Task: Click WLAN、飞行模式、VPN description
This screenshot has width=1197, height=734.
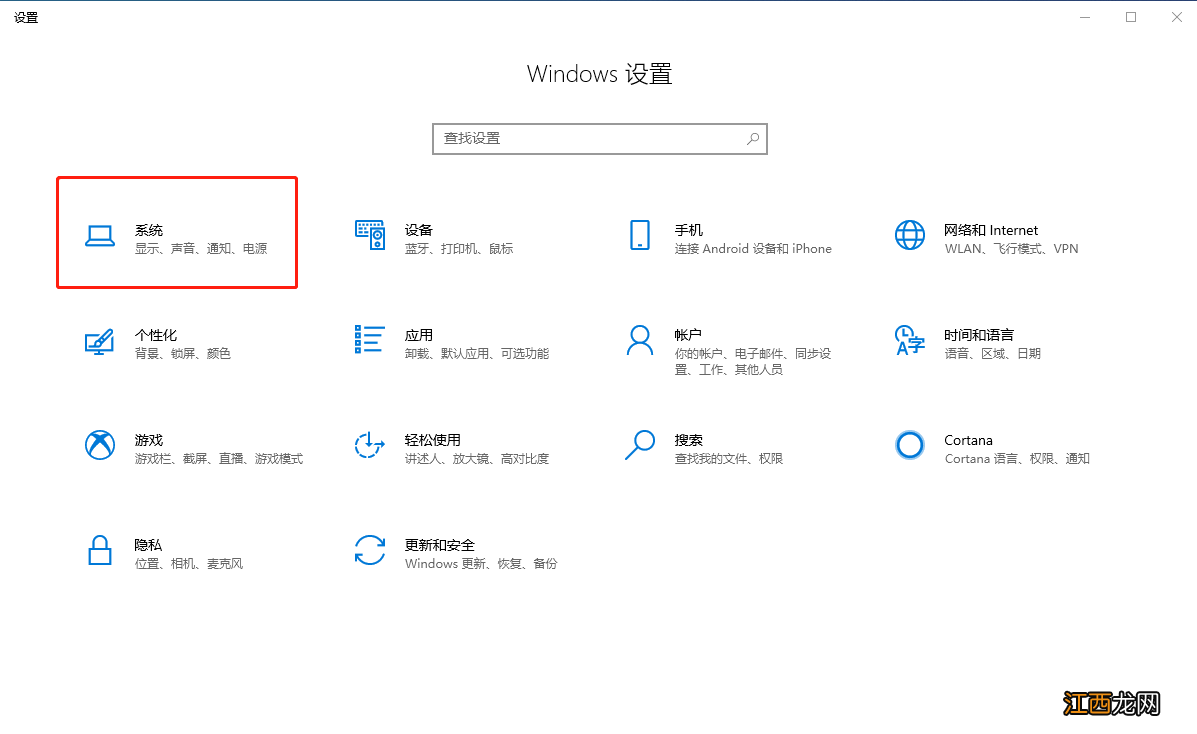Action: [x=1011, y=249]
